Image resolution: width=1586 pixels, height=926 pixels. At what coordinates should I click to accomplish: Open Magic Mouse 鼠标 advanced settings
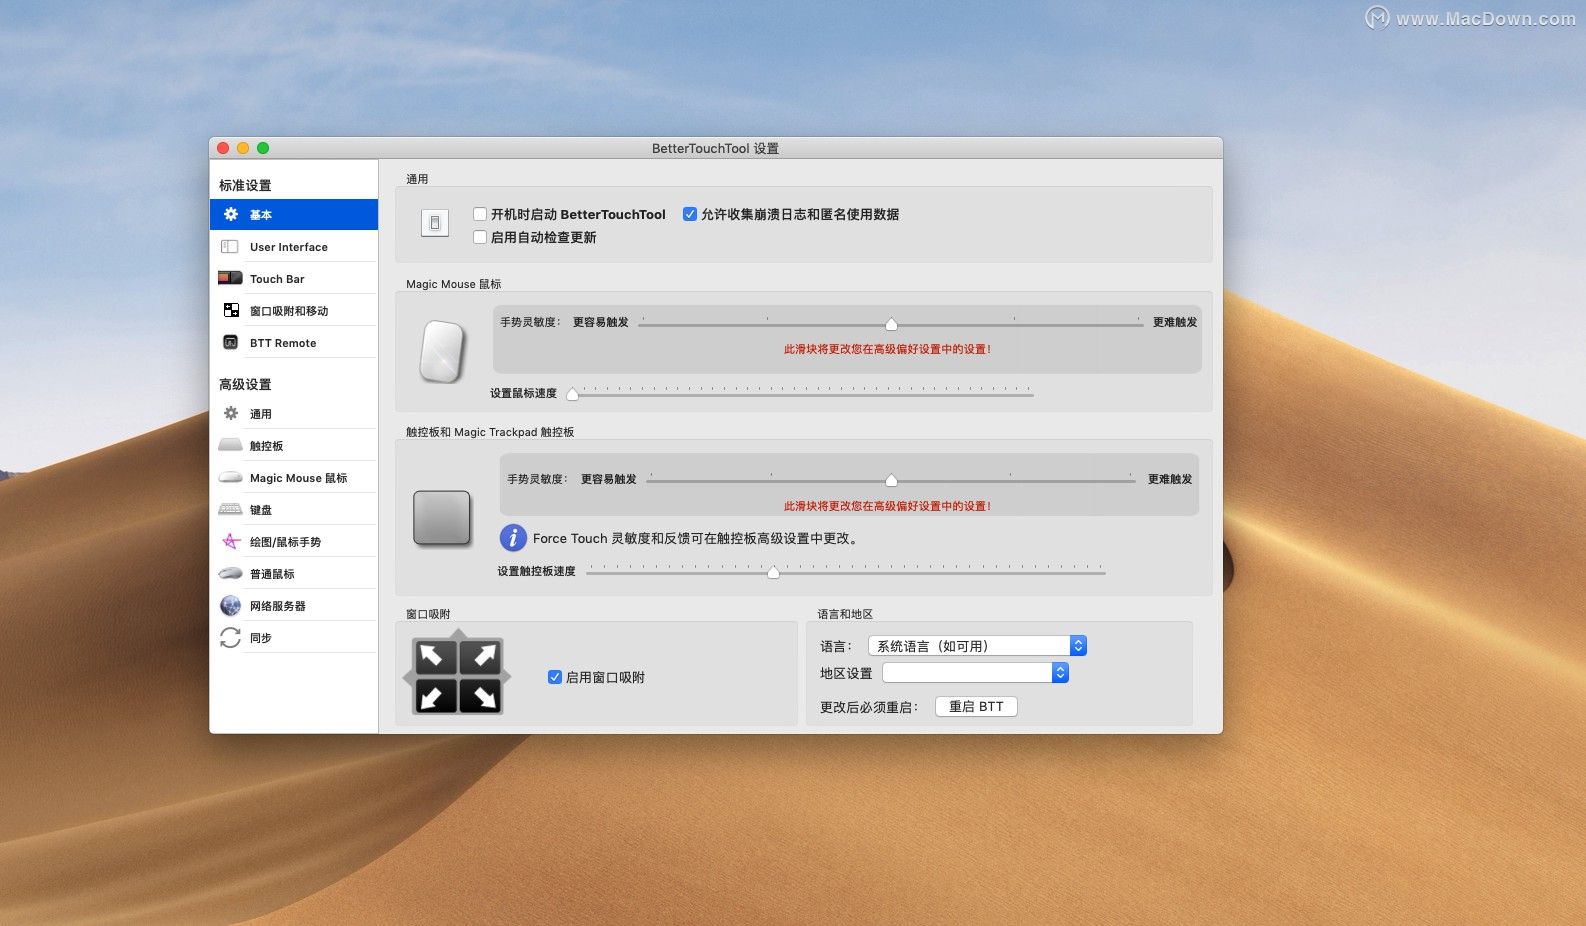(294, 477)
